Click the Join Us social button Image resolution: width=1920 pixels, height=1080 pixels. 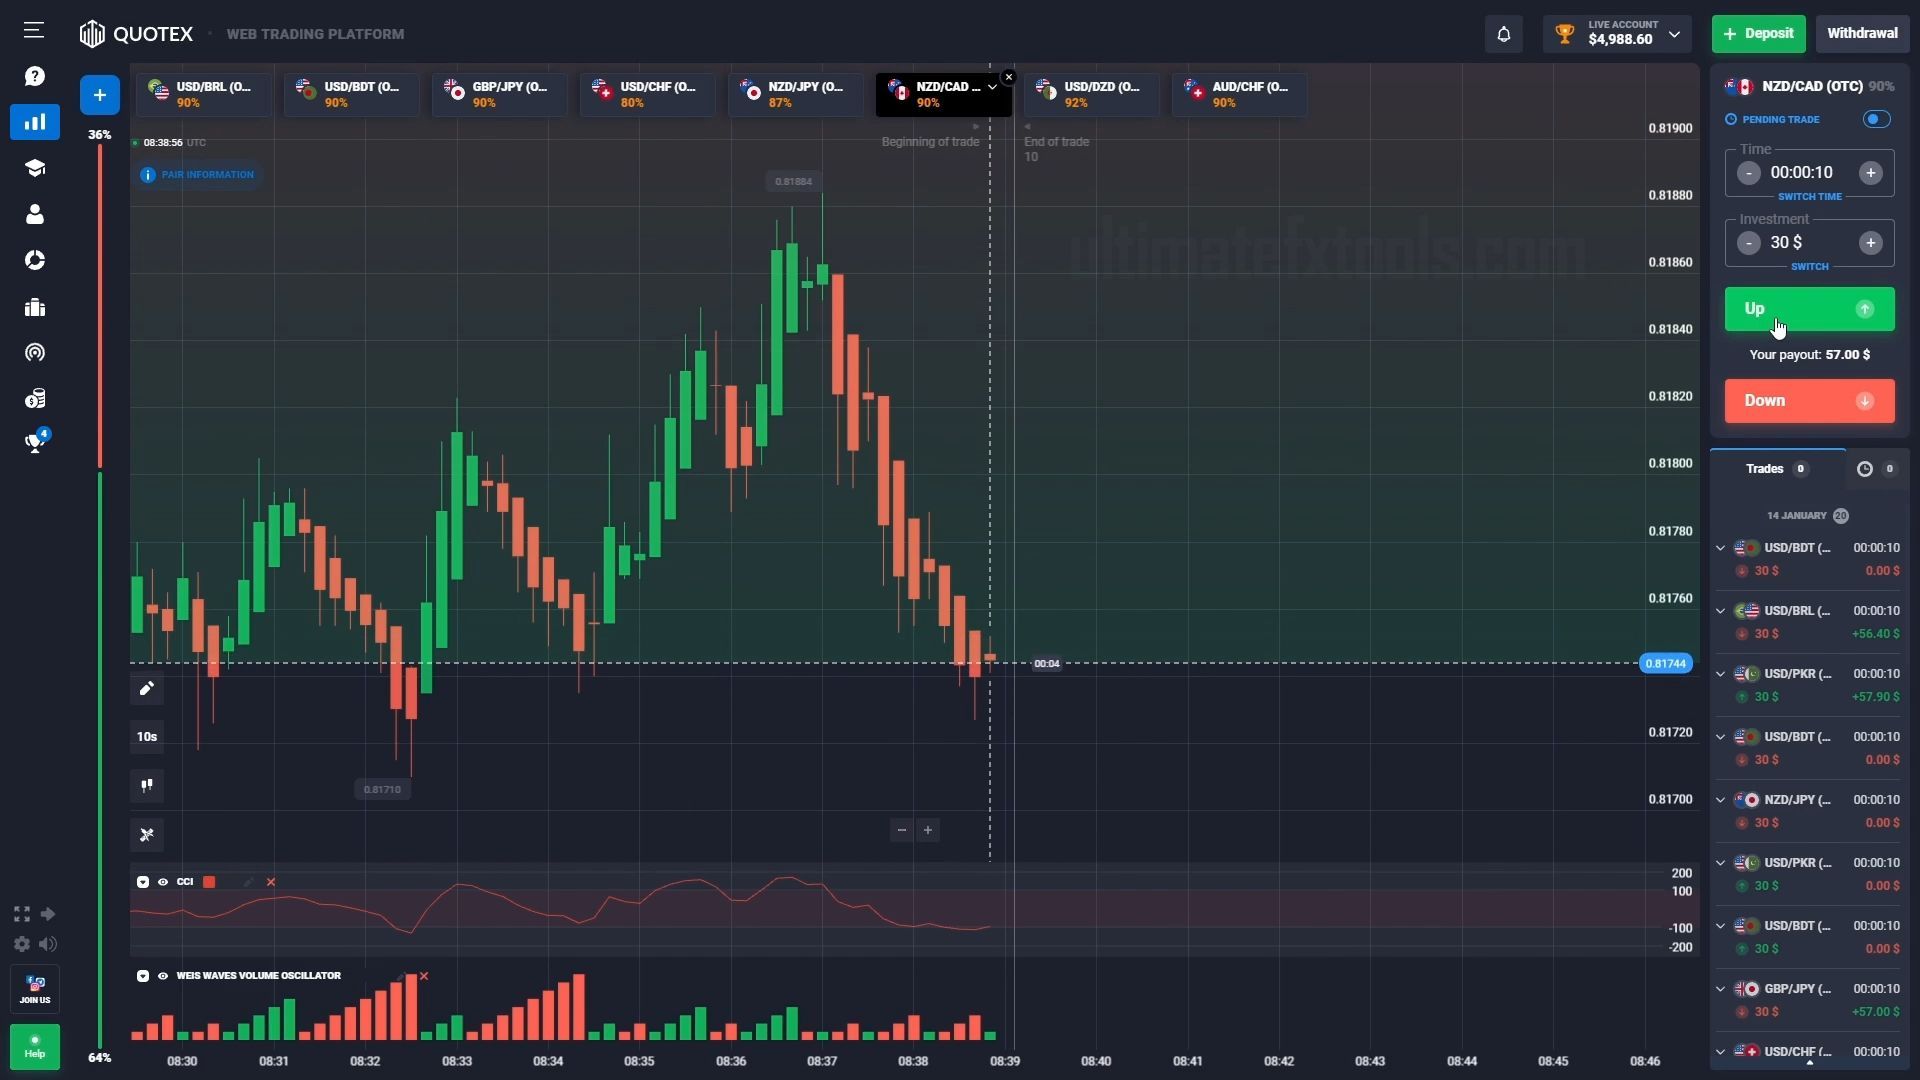[x=35, y=989]
